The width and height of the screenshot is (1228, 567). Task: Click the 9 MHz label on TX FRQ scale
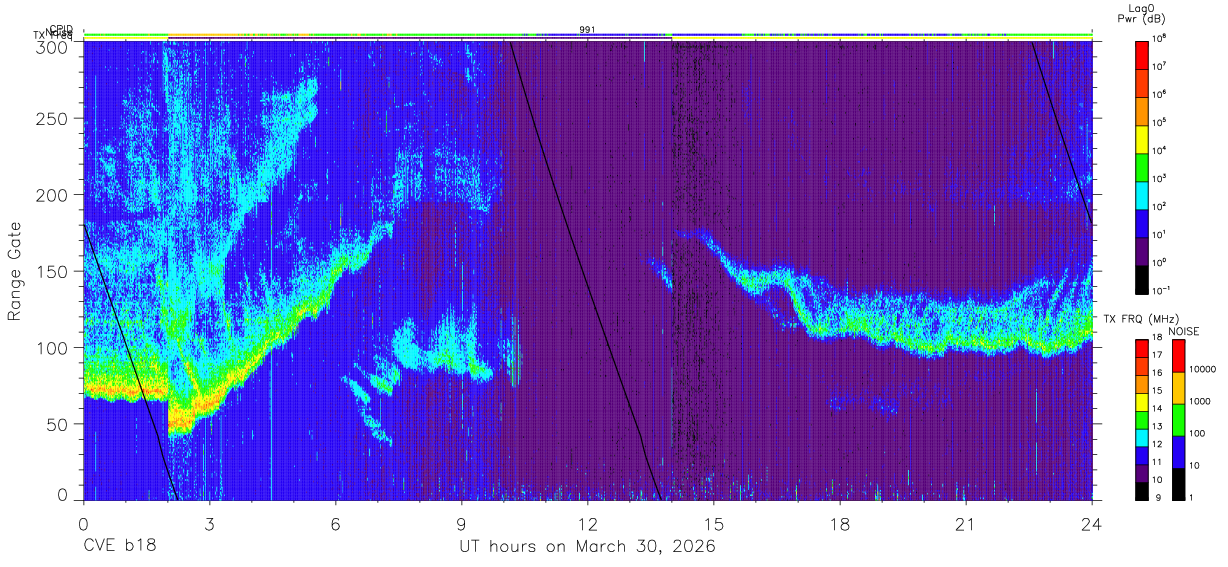point(1157,497)
